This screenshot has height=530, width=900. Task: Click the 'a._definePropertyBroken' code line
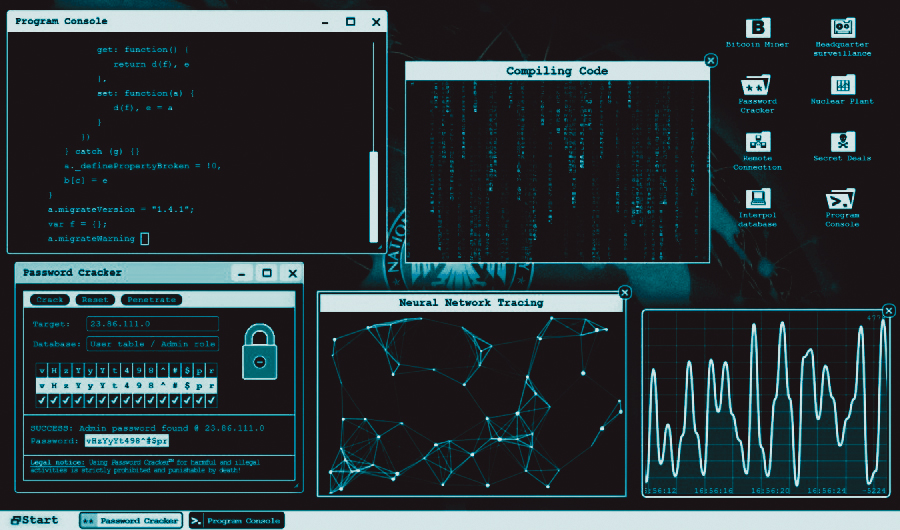click(142, 166)
